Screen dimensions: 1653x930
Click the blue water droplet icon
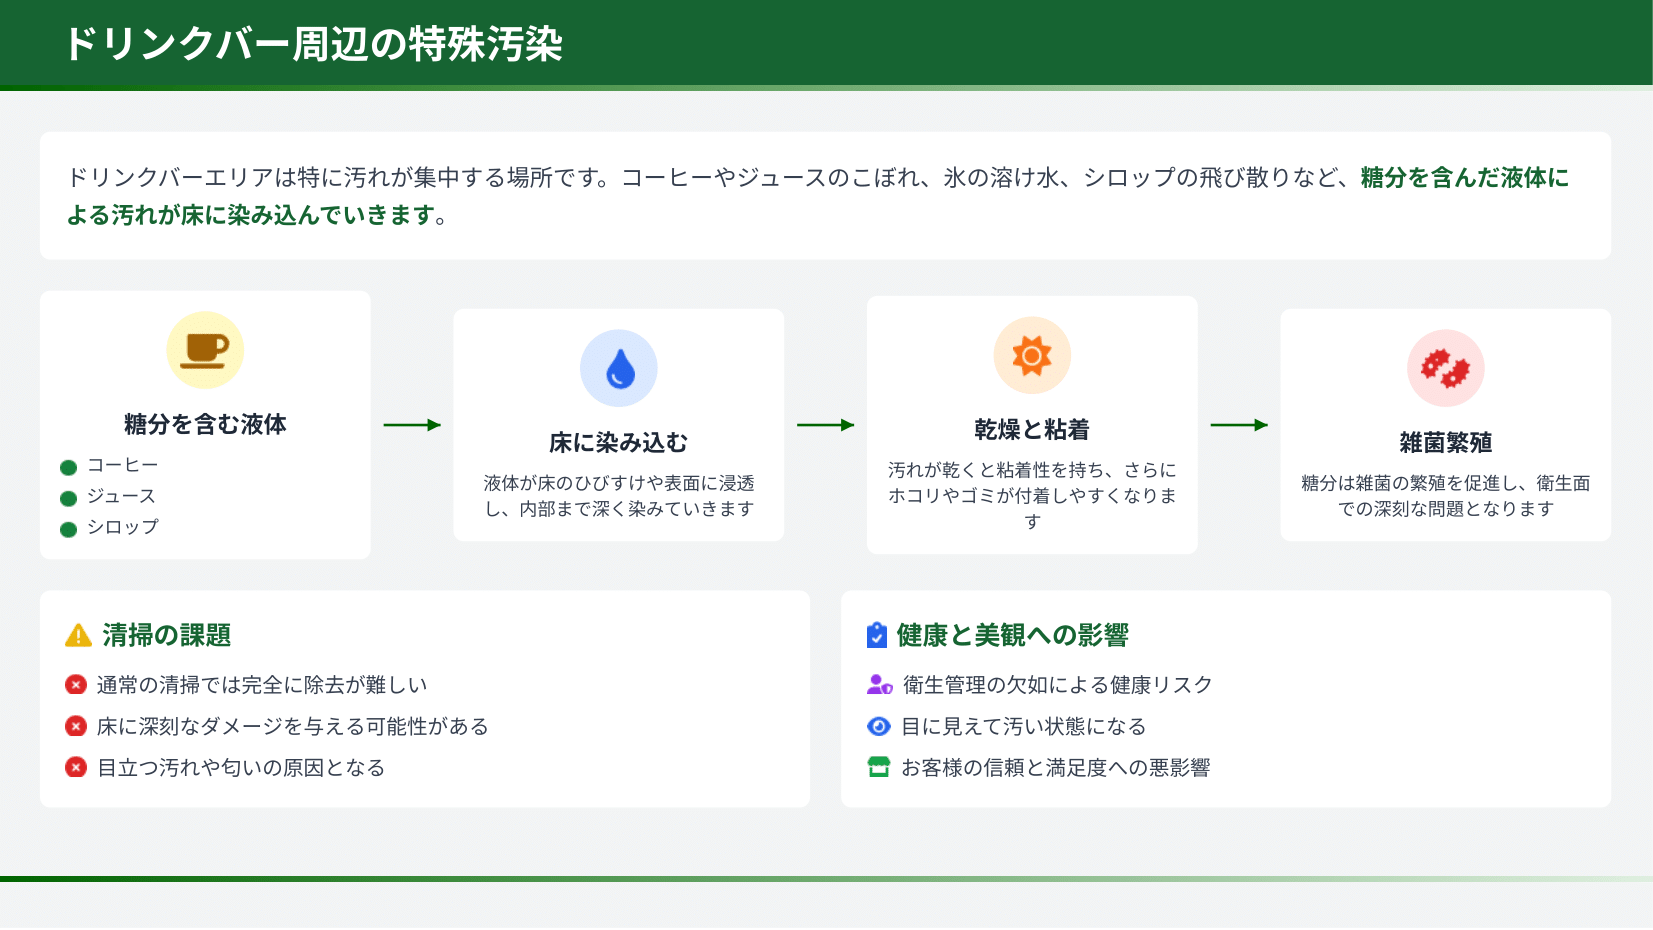(619, 368)
